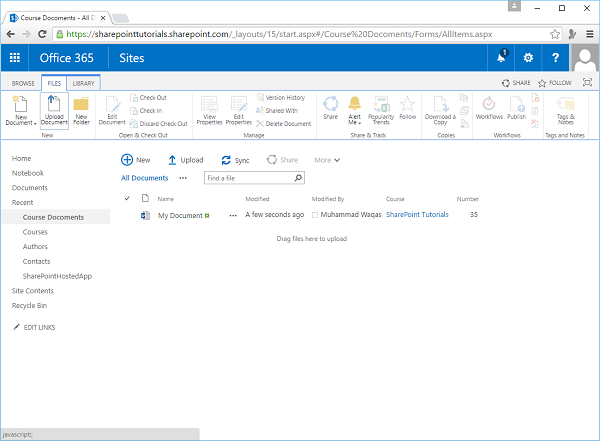Open ellipsis menu next to My Document

pos(233,215)
